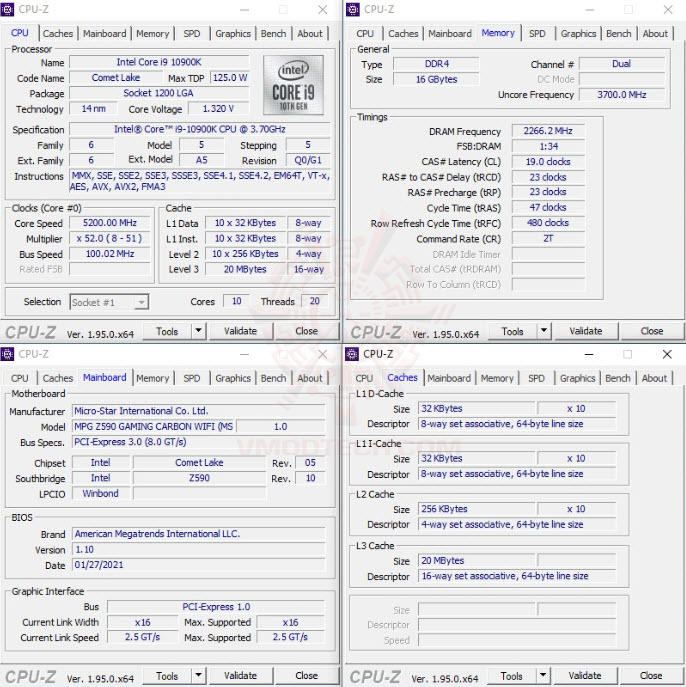This screenshot has width=686, height=687.
Task: Open Mainboard tab in CPU window
Action: point(104,33)
